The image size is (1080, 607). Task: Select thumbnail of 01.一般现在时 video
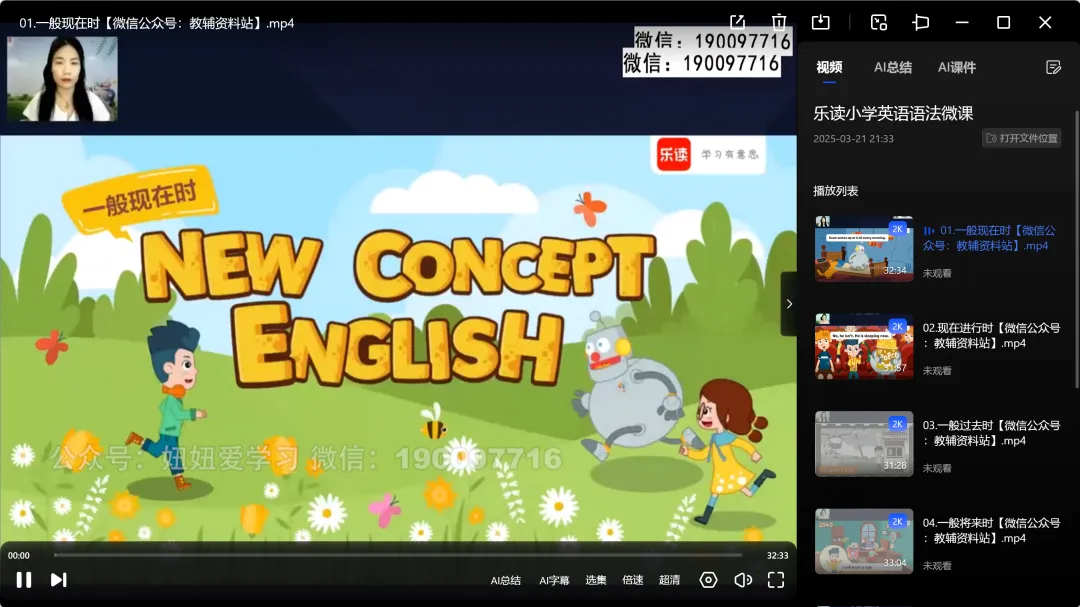click(864, 249)
